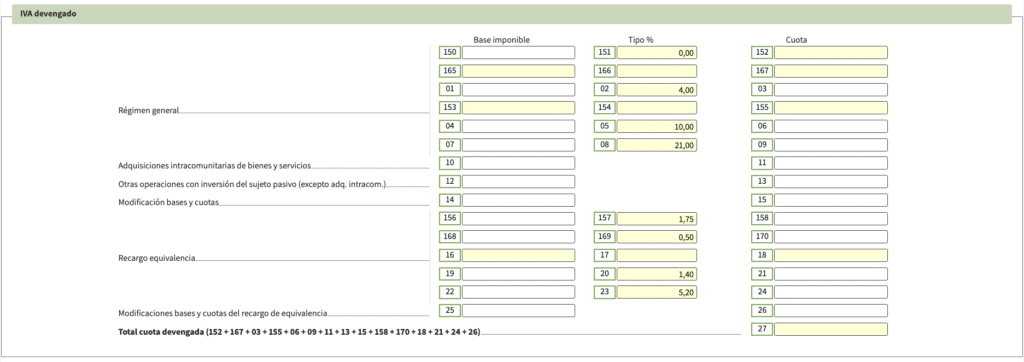Focus base imponible field 07
The image size is (1024, 362).
519,145
